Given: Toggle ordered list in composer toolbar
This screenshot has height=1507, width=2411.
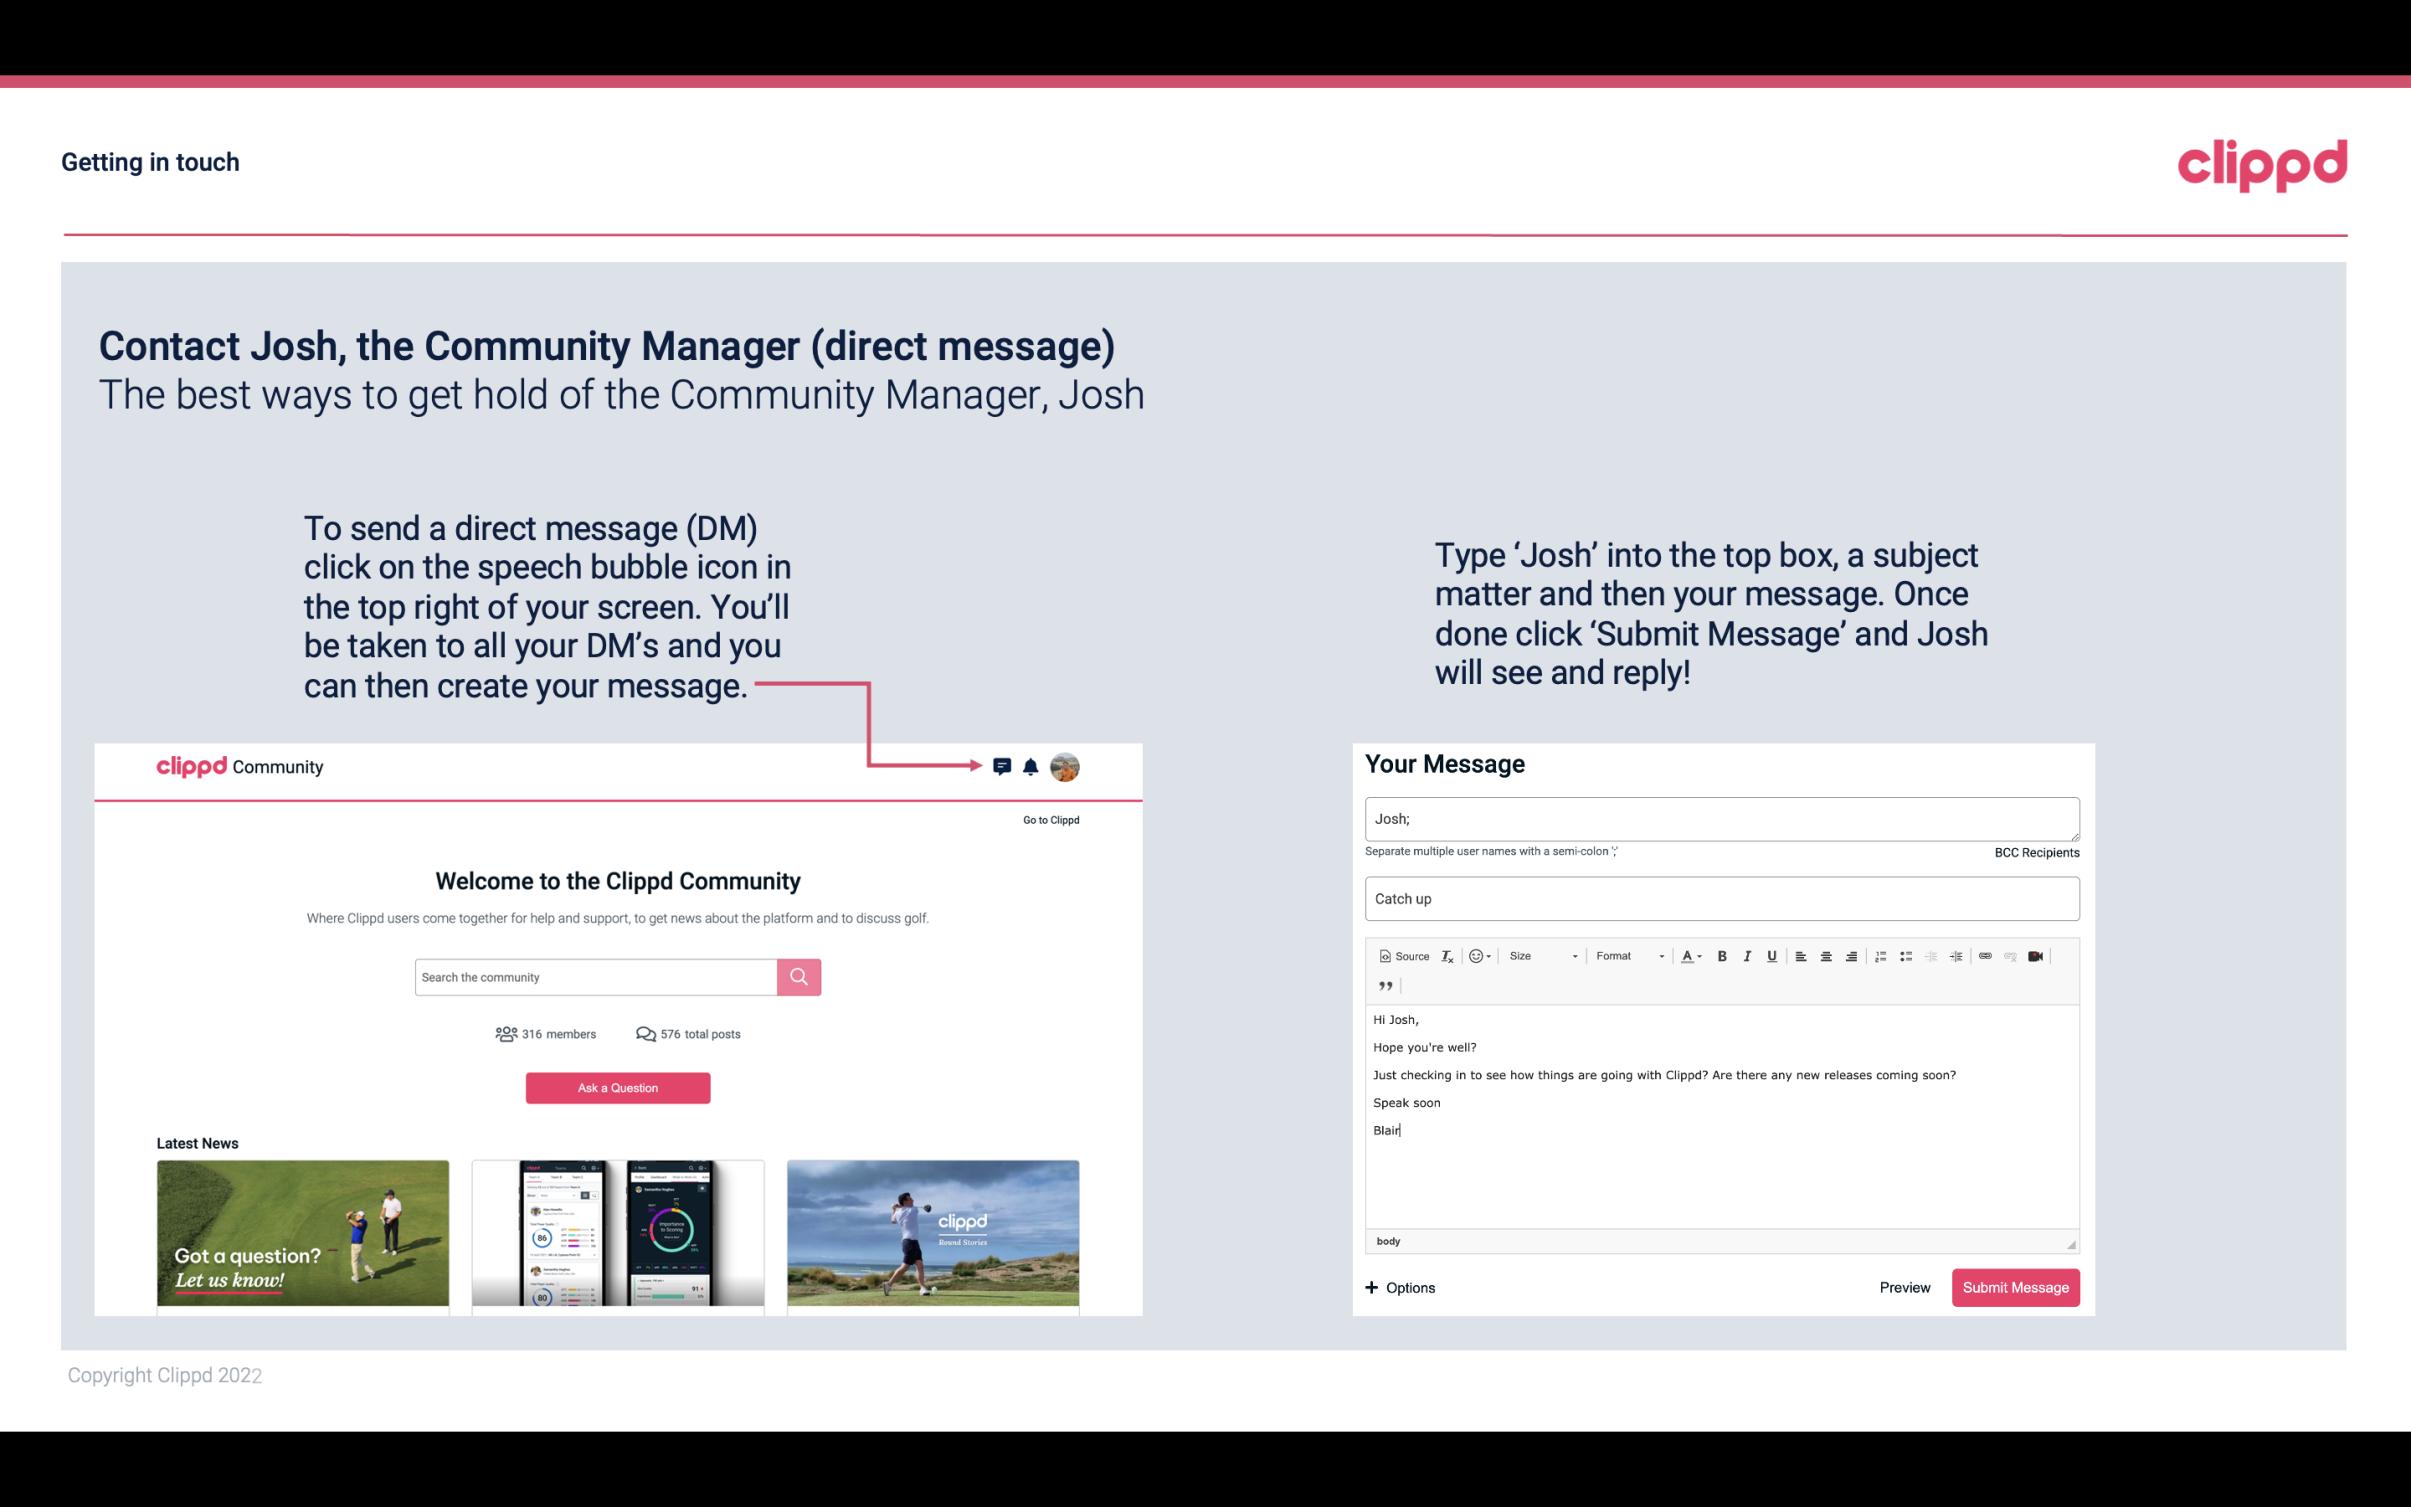Looking at the screenshot, I should [1880, 955].
